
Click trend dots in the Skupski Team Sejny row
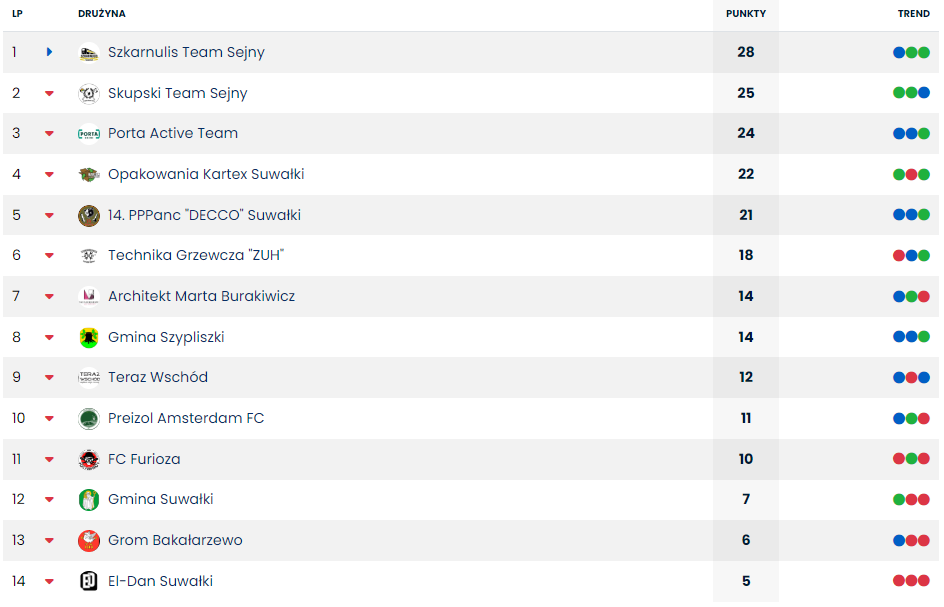point(911,93)
